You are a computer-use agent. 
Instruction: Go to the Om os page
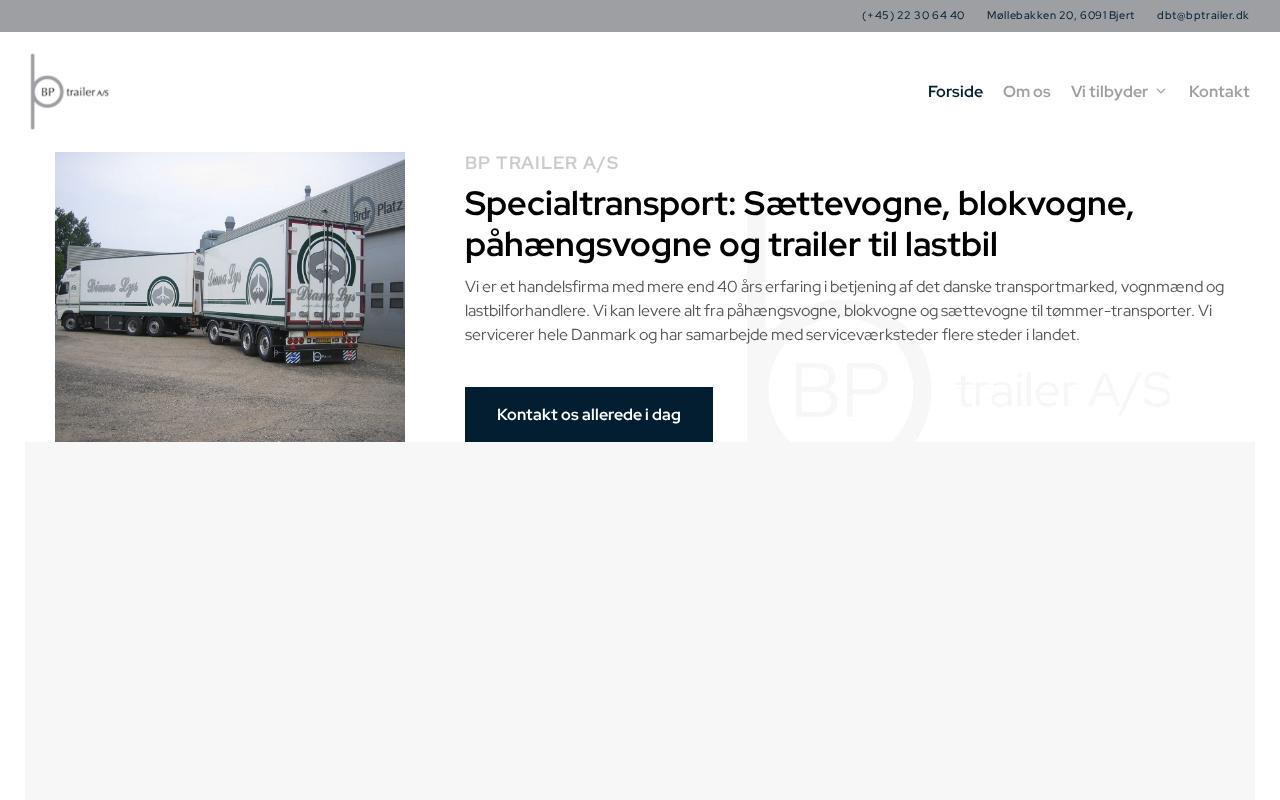point(1027,92)
